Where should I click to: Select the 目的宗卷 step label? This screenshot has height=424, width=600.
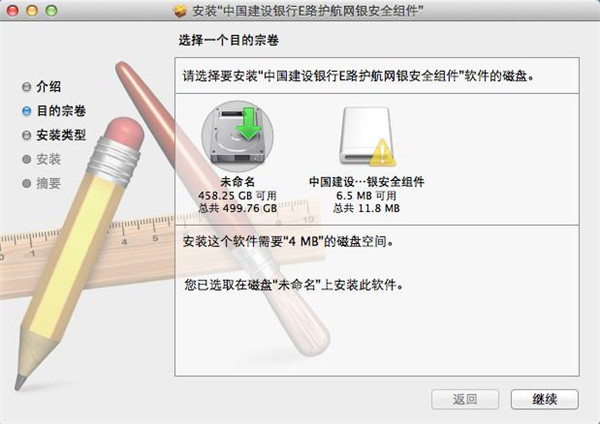(x=61, y=111)
